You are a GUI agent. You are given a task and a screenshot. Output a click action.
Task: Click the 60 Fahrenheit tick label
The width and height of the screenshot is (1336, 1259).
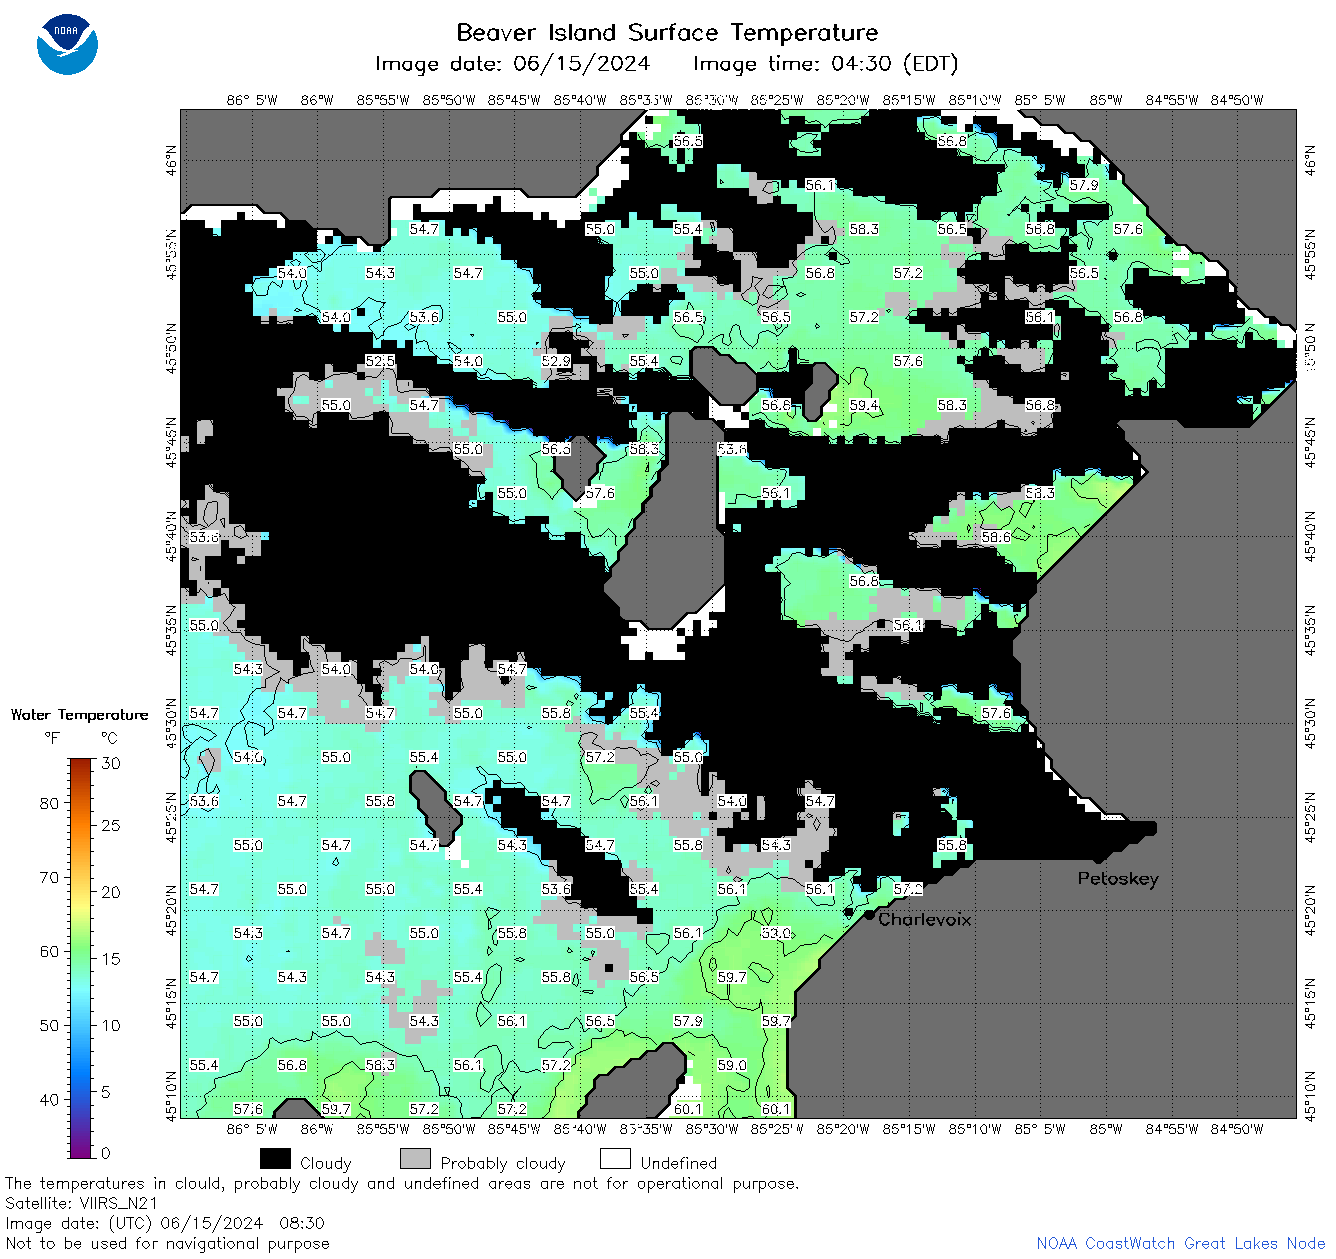(49, 951)
